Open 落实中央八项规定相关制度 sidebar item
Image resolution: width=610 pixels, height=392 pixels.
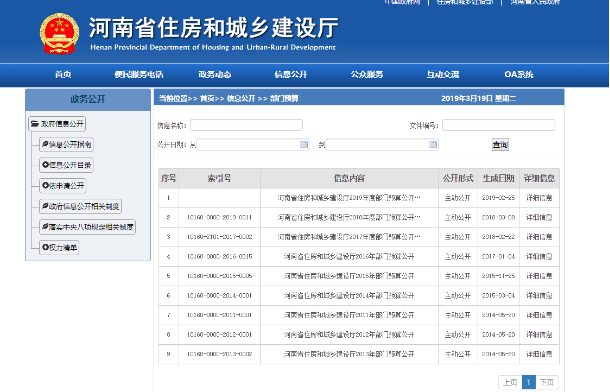pos(88,227)
